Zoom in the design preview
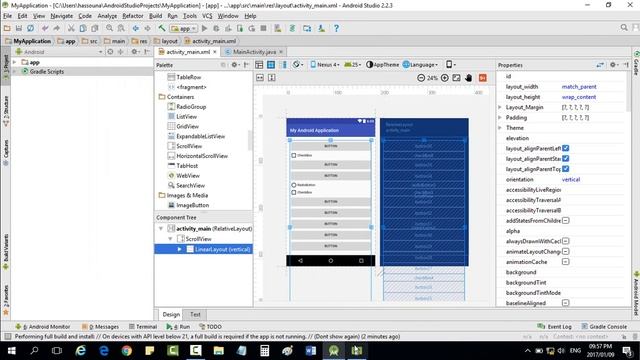640x360 pixels. coord(445,78)
